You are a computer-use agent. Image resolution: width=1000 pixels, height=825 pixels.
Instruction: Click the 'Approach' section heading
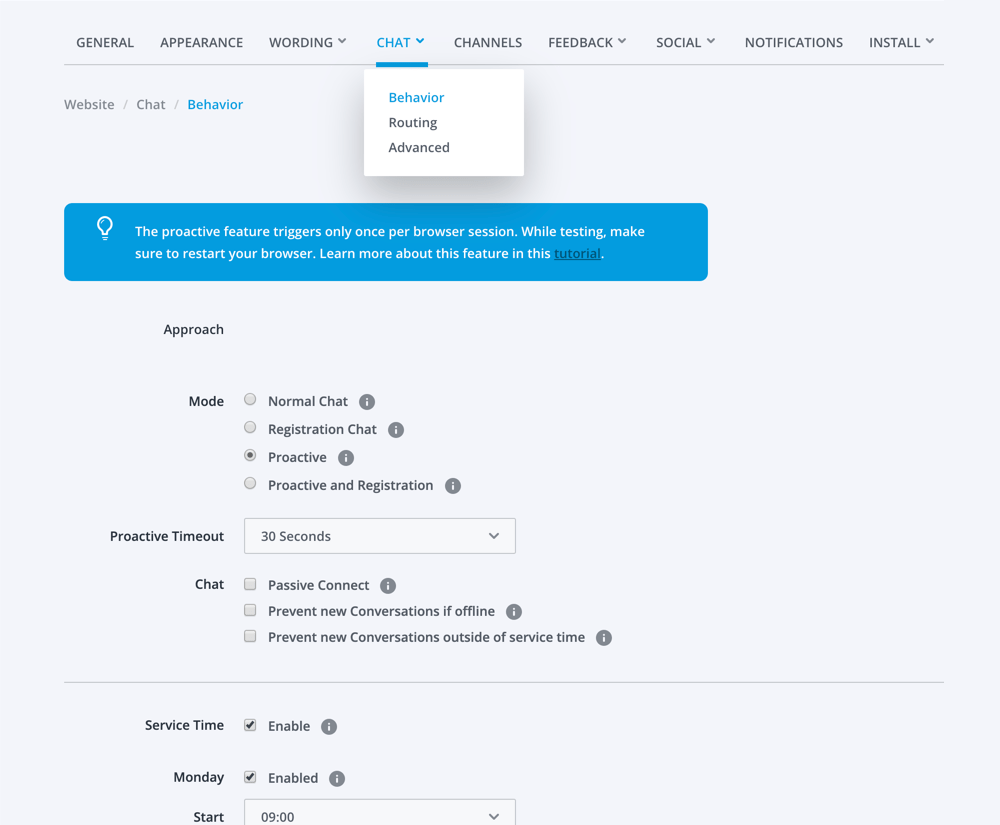click(x=193, y=330)
